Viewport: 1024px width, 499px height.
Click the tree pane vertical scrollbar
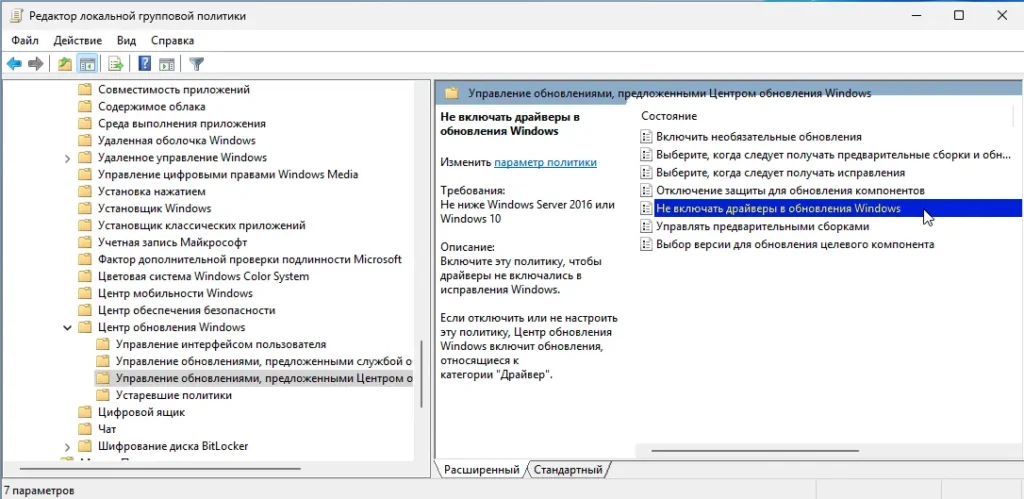[421, 370]
